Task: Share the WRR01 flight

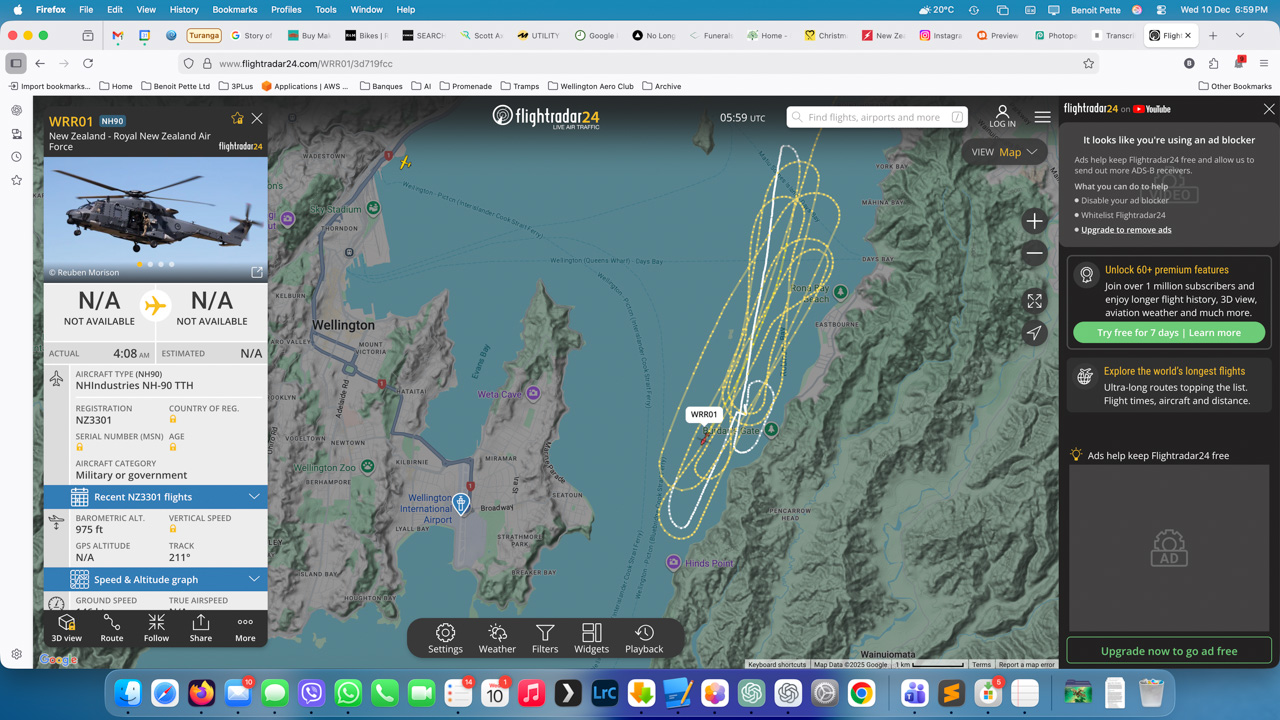Action: 201,628
